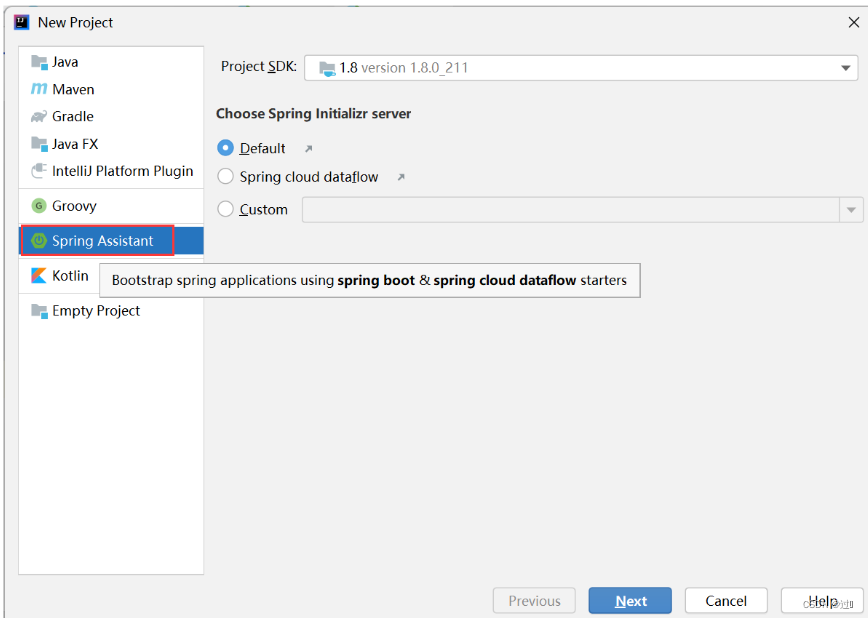Click the Previous button

pos(534,601)
